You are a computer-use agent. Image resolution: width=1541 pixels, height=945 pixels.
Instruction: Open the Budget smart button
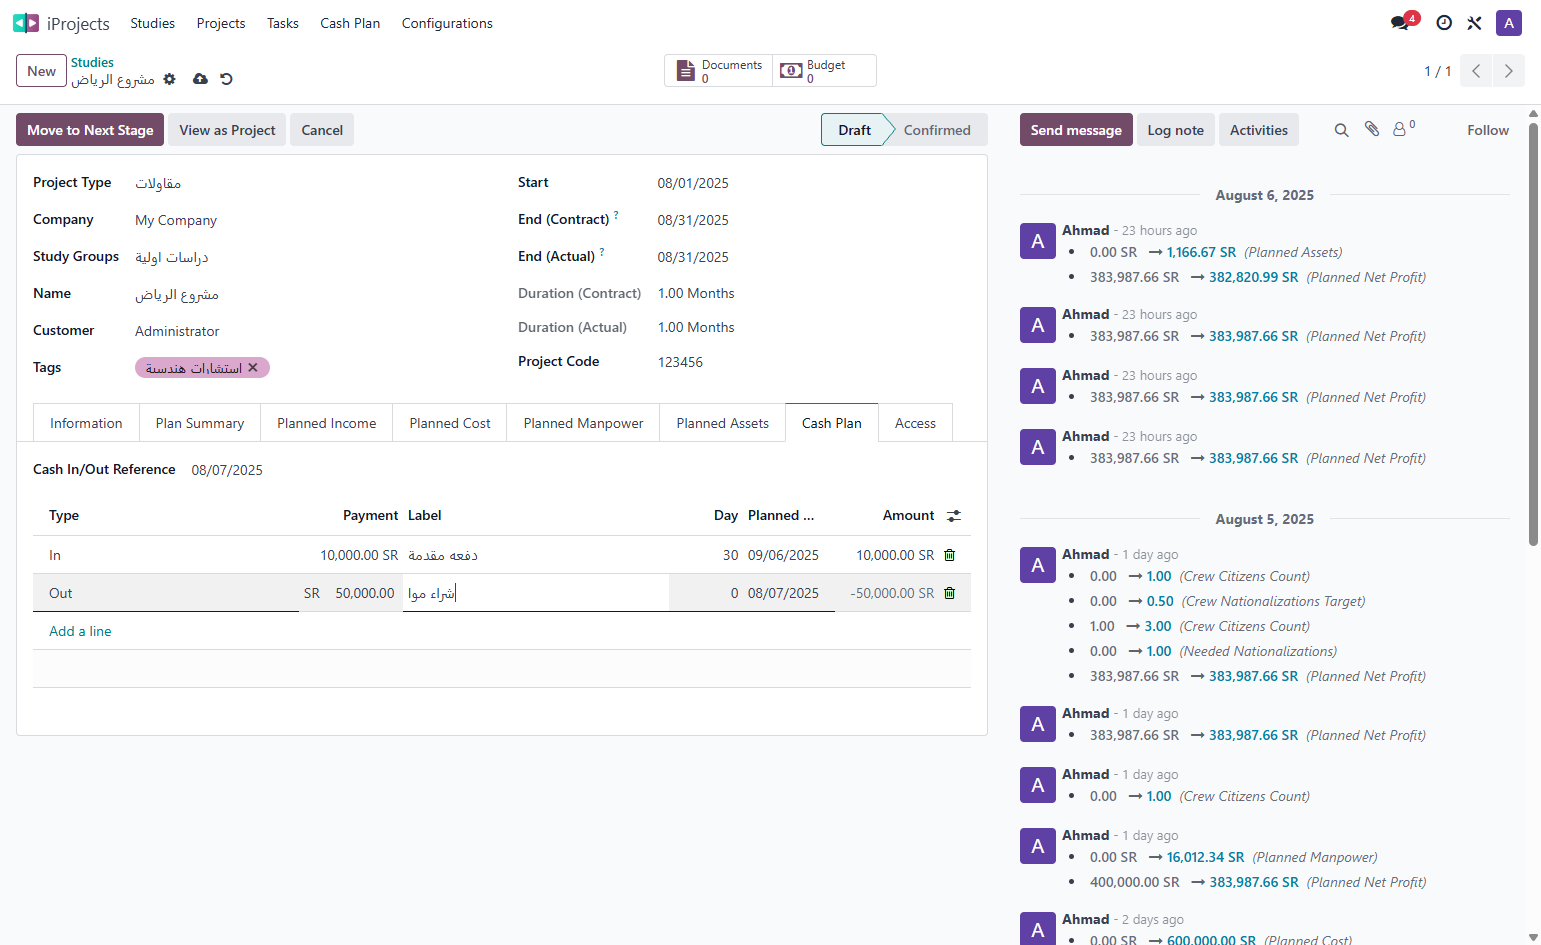point(824,71)
